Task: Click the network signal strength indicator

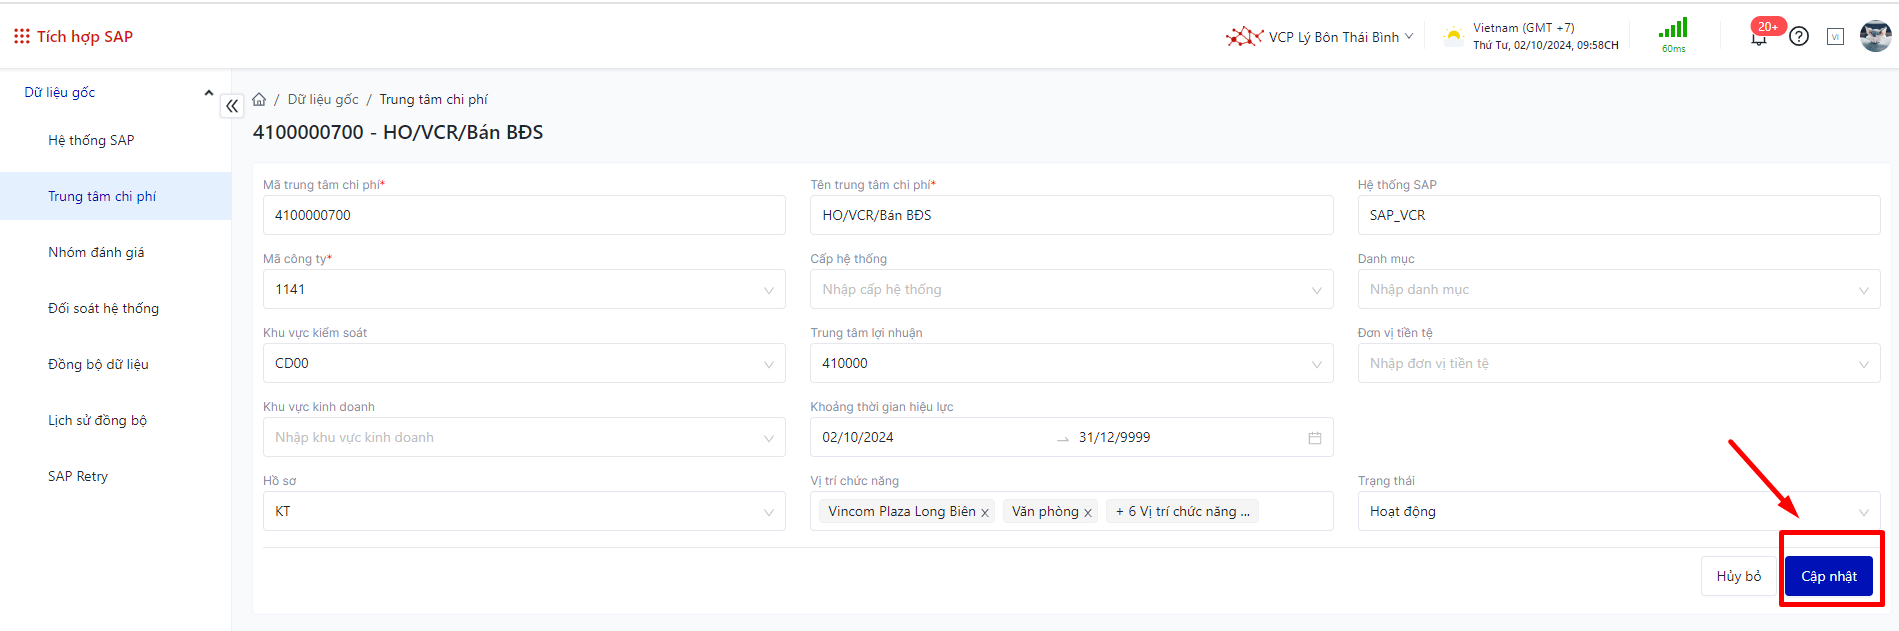Action: pos(1673,30)
